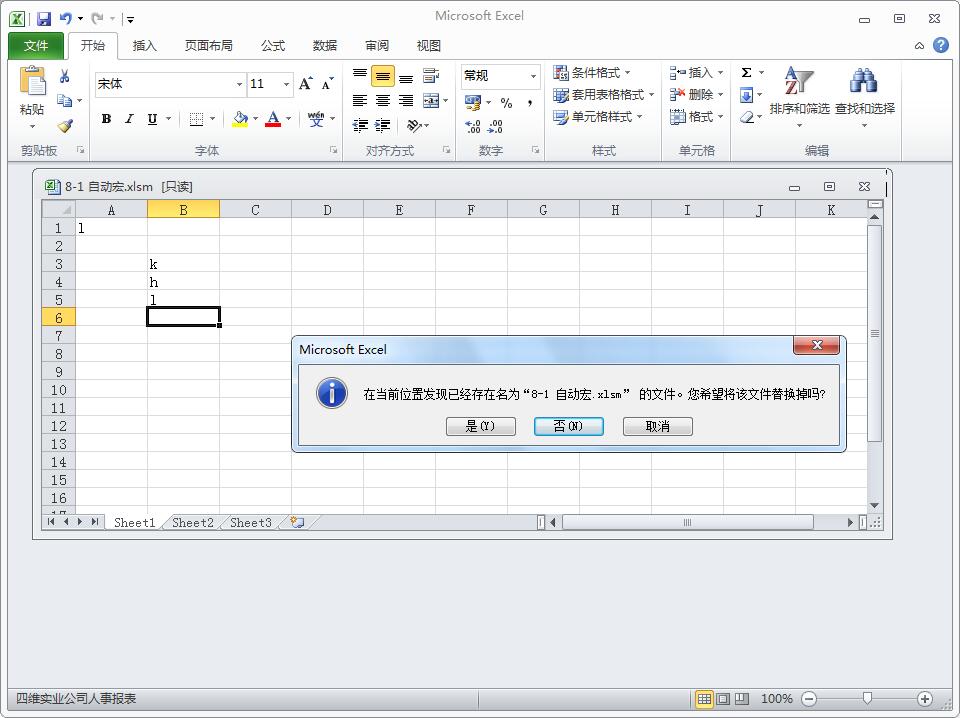
Task: Expand the Format (格式) cells dropdown
Action: (x=721, y=116)
